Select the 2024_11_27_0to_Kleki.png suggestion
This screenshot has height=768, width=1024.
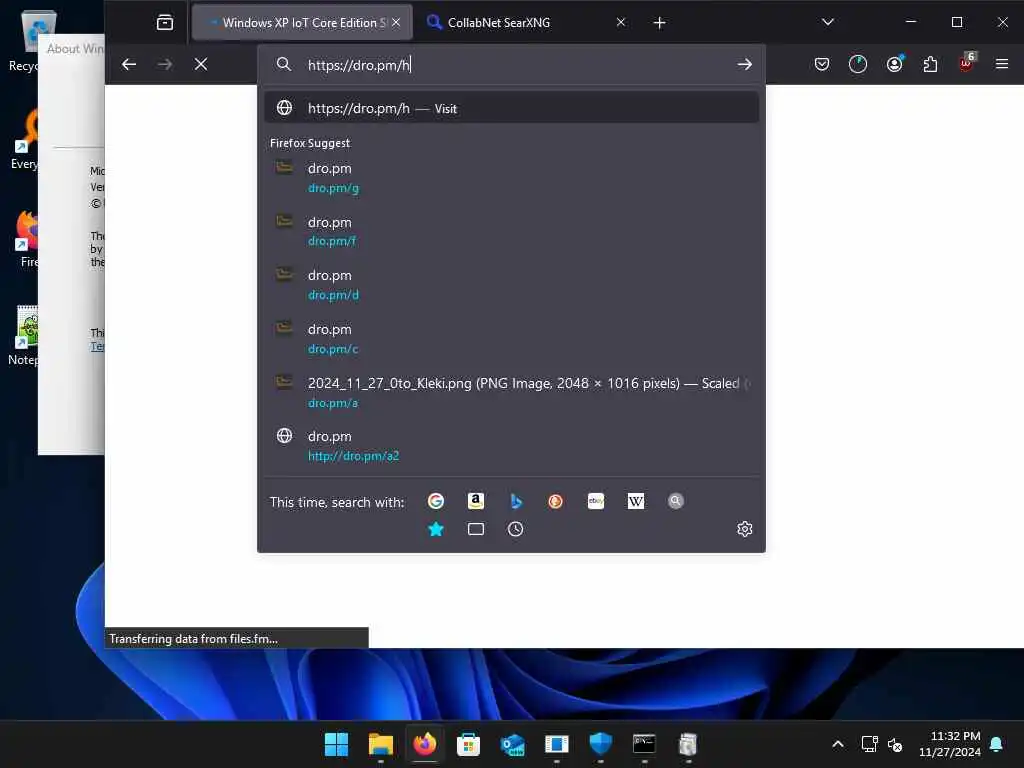point(511,392)
